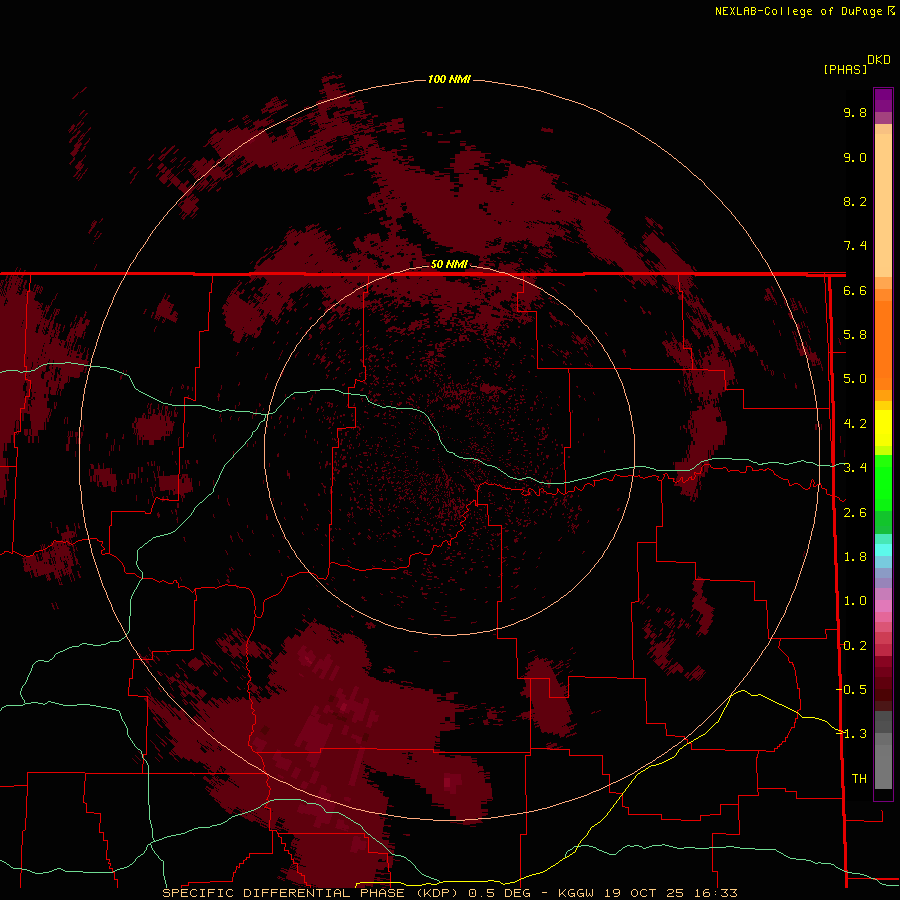Pick the yellow segment of the color bar
900x900 pixels.
883,428
